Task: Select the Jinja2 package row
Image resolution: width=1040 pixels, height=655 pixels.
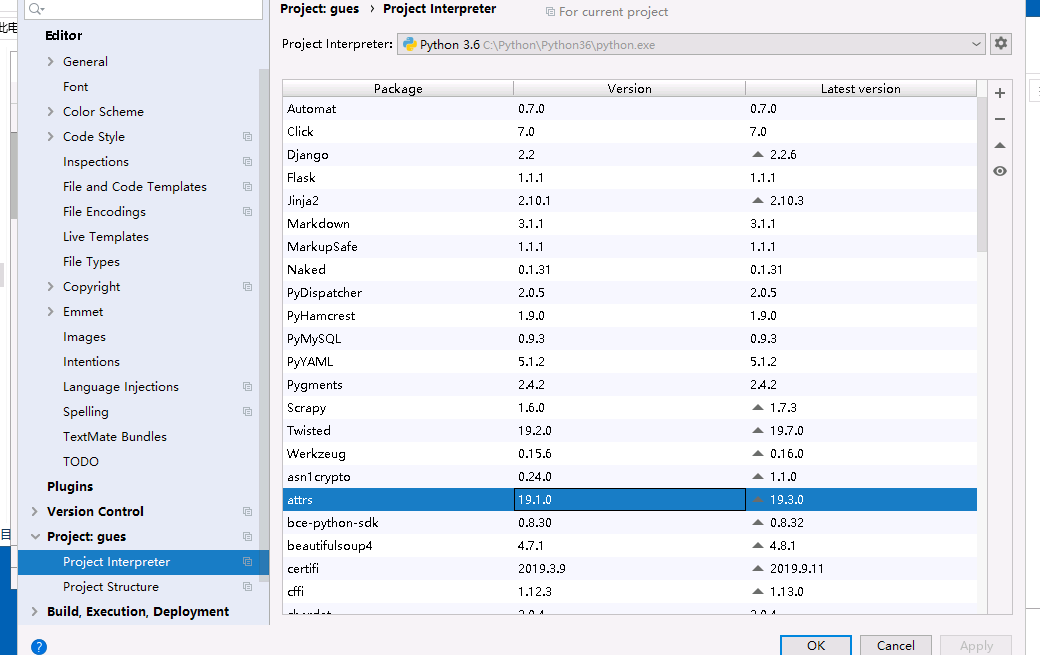Action: click(629, 200)
